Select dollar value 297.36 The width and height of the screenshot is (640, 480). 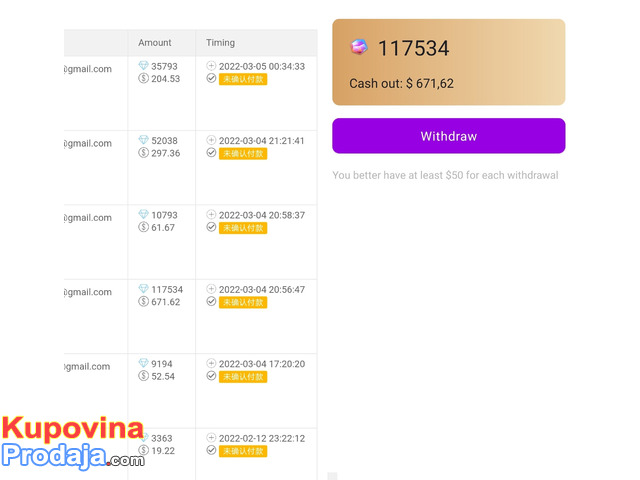pyautogui.click(x=165, y=153)
